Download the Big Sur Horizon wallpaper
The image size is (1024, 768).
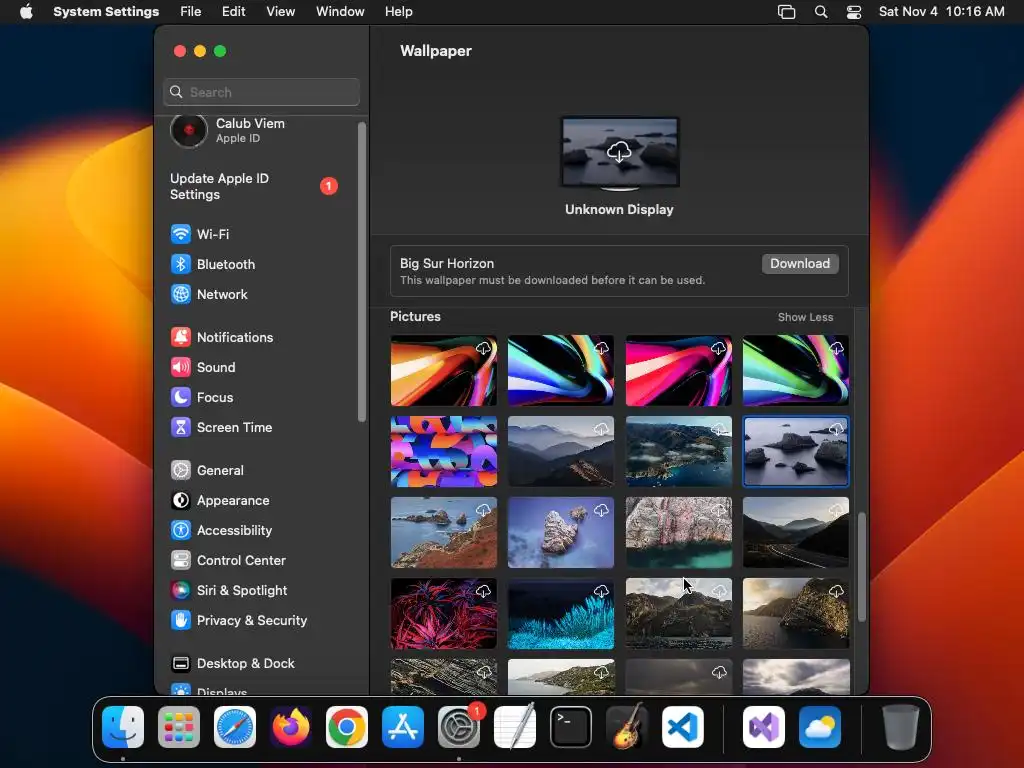[800, 263]
